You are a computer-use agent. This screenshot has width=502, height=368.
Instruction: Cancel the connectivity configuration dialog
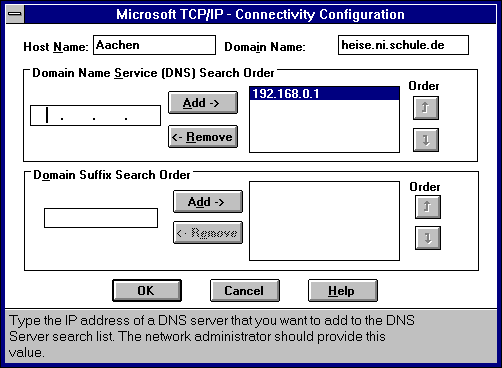245,291
